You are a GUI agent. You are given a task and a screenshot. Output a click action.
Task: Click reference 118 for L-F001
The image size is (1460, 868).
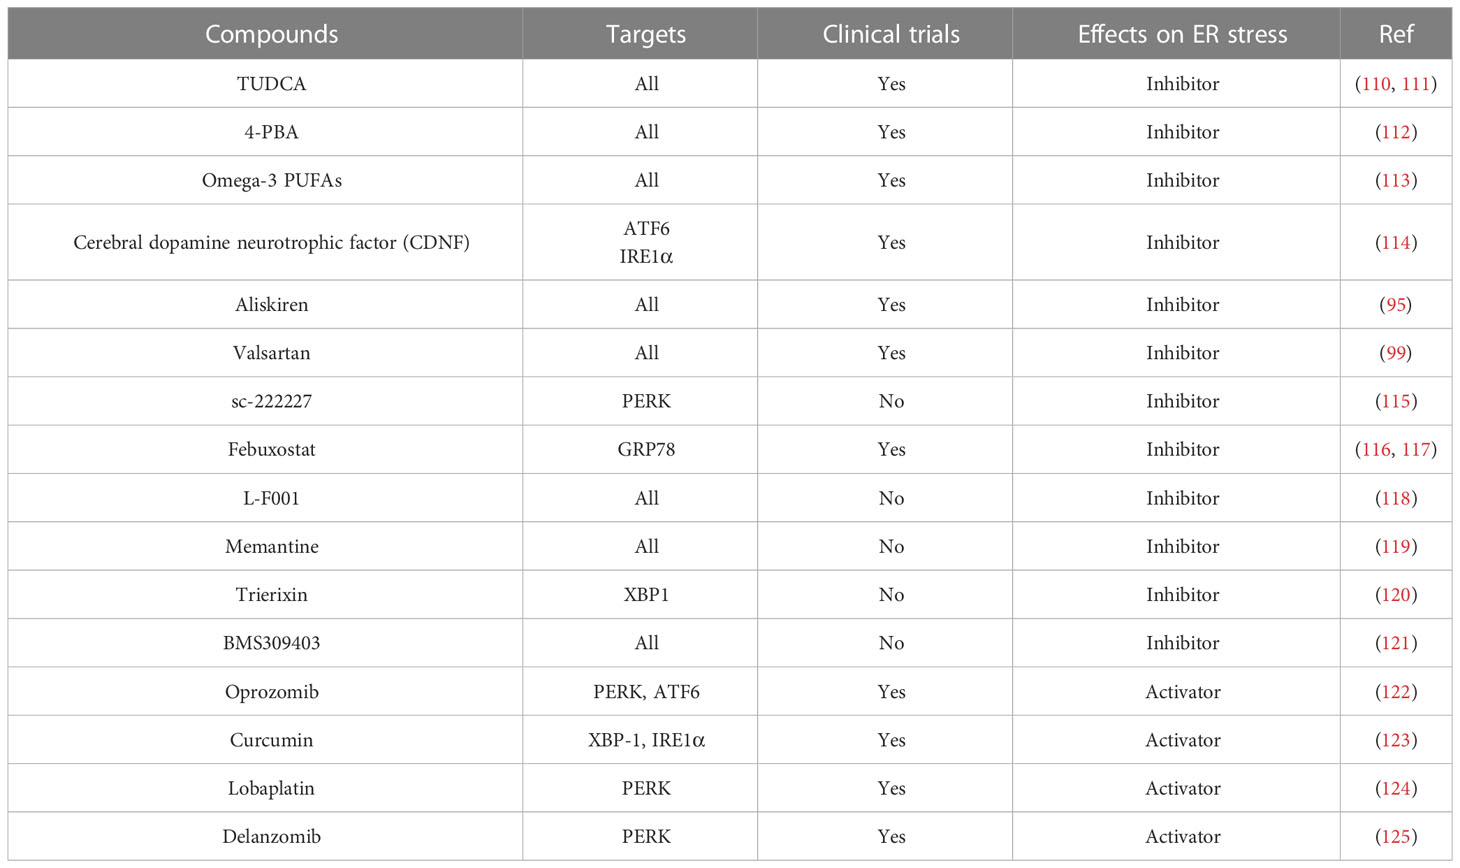pos(1396,498)
